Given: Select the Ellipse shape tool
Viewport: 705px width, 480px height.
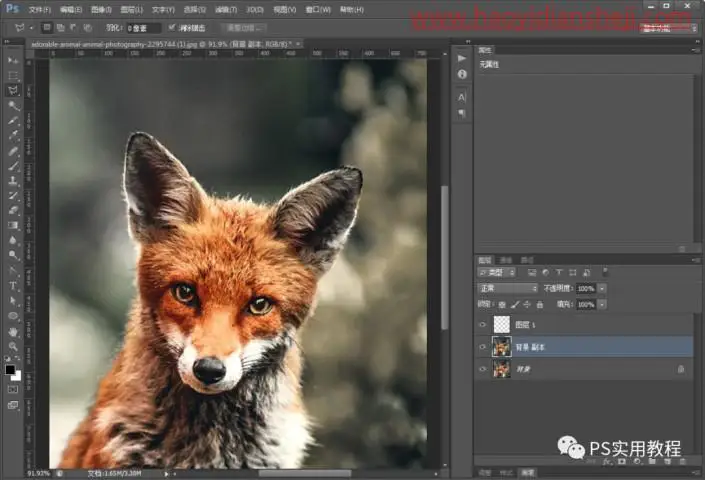Looking at the screenshot, I should (x=13, y=316).
